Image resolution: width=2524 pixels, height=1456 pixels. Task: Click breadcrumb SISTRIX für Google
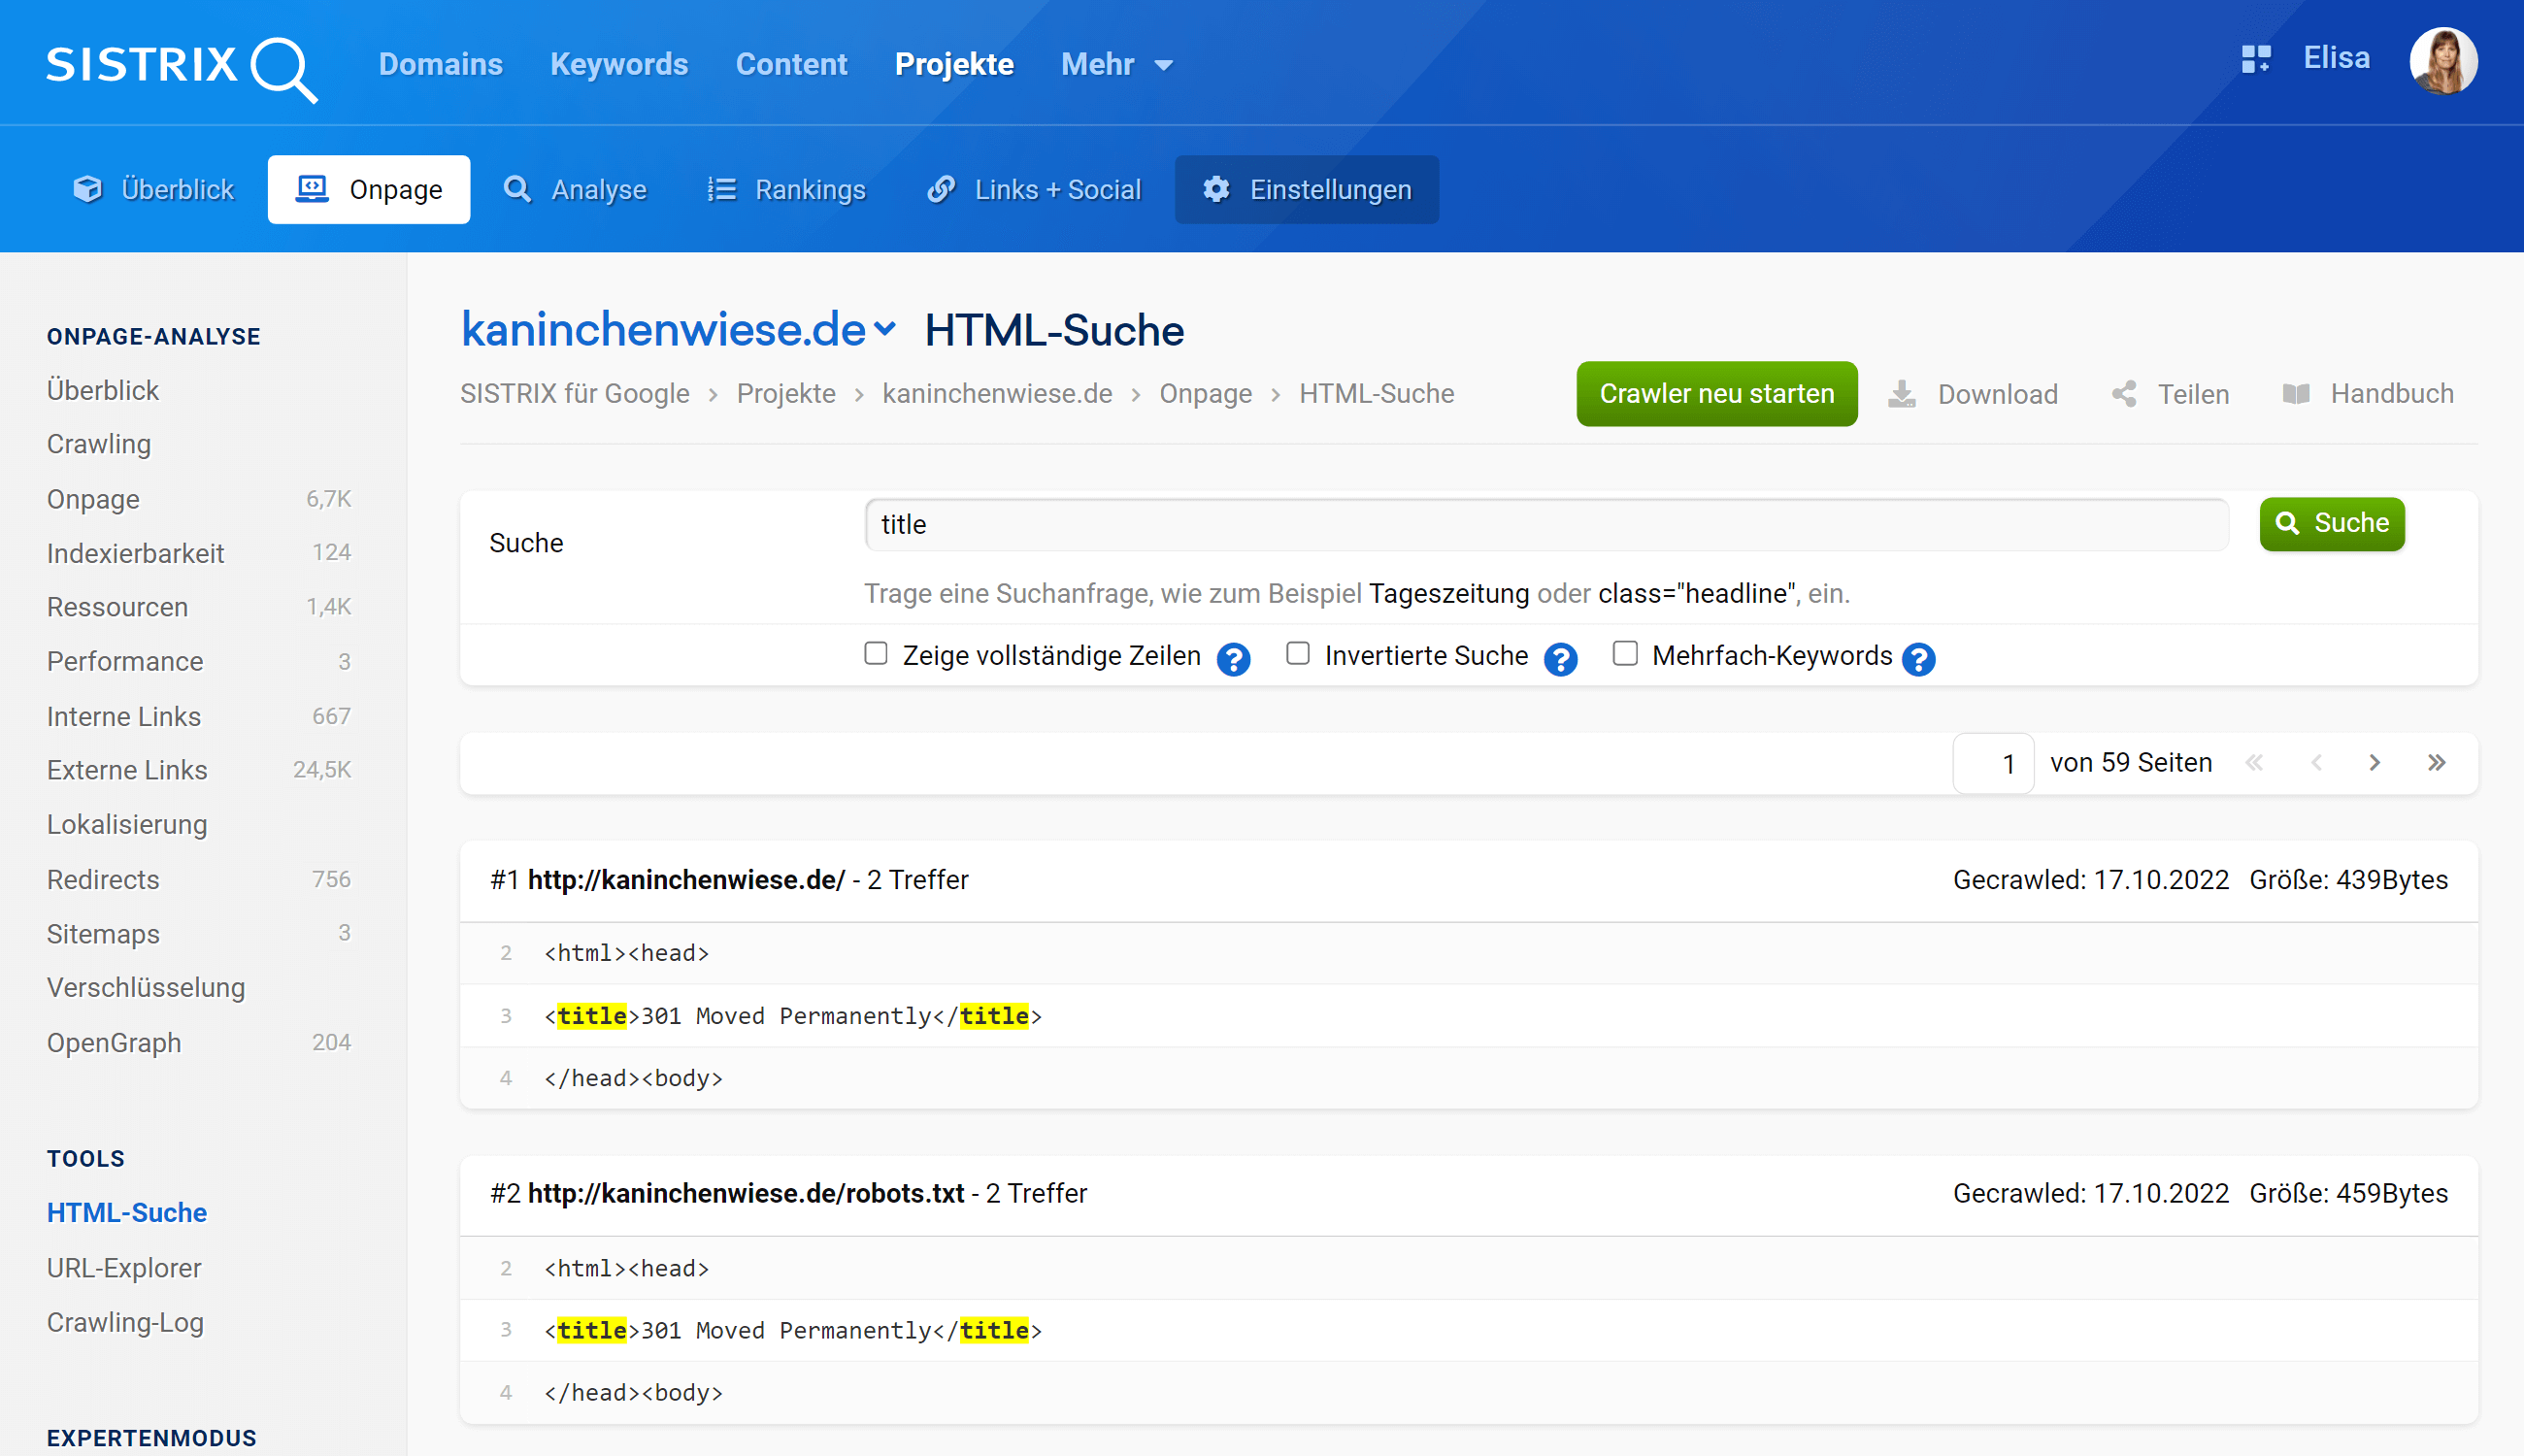tap(575, 394)
